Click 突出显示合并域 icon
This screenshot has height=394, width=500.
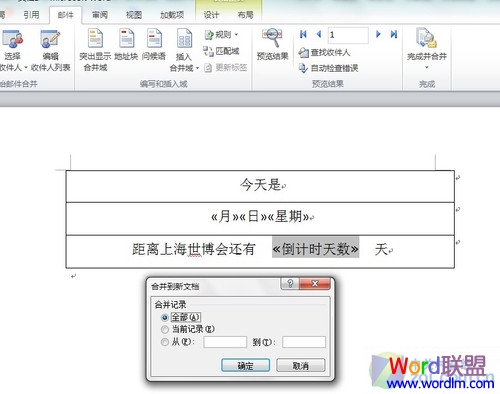coord(95,38)
